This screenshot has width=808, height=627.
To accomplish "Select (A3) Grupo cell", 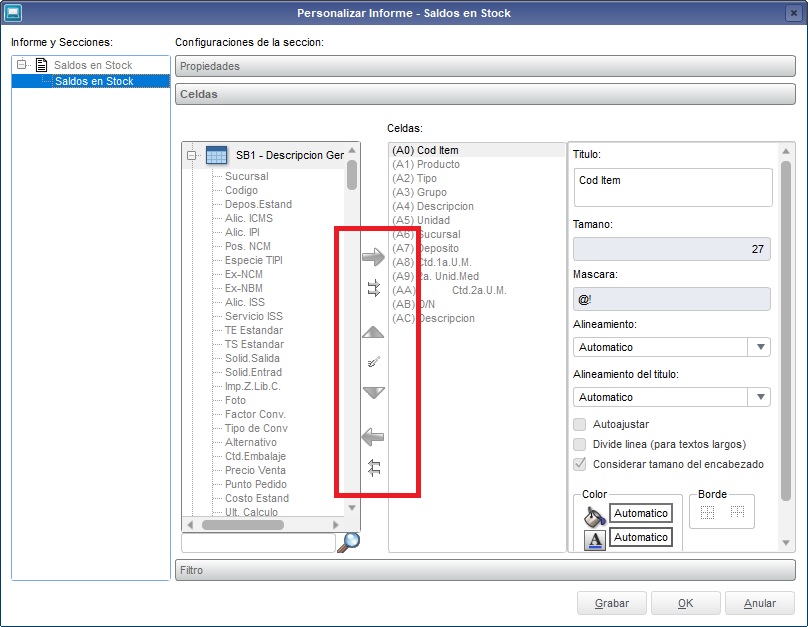I will (419, 192).
